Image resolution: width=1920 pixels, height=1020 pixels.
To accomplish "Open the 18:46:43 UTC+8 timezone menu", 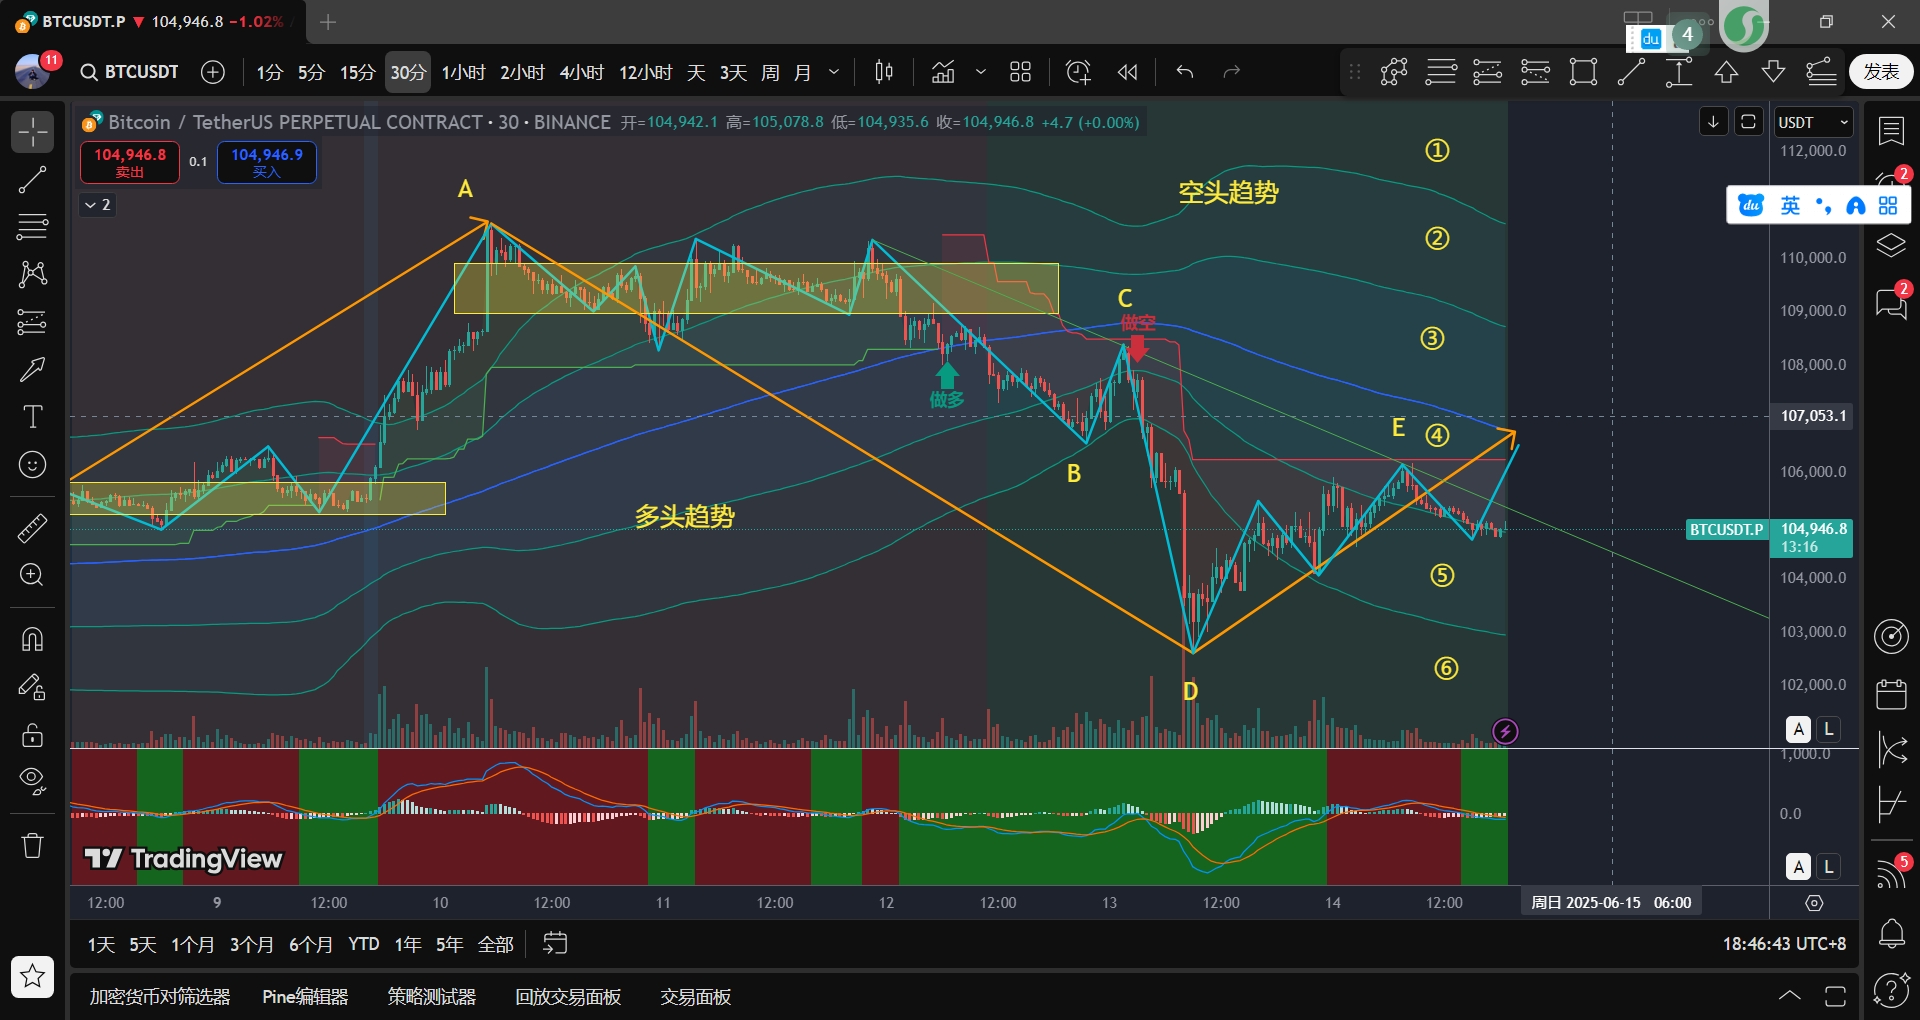I will pyautogui.click(x=1784, y=944).
